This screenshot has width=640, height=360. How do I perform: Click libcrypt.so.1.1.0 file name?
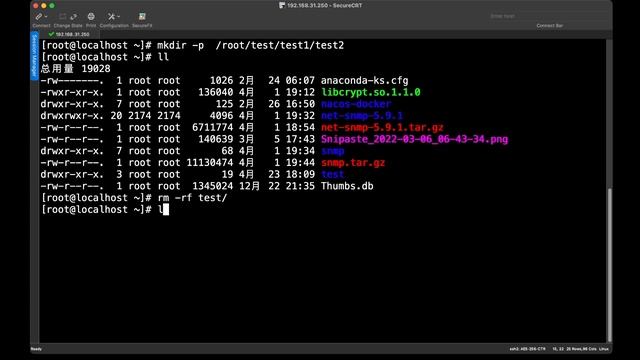[371, 92]
